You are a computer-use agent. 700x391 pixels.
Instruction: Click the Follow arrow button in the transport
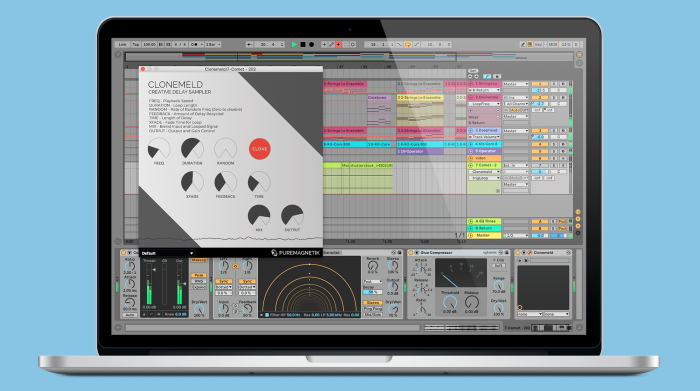click(250, 45)
